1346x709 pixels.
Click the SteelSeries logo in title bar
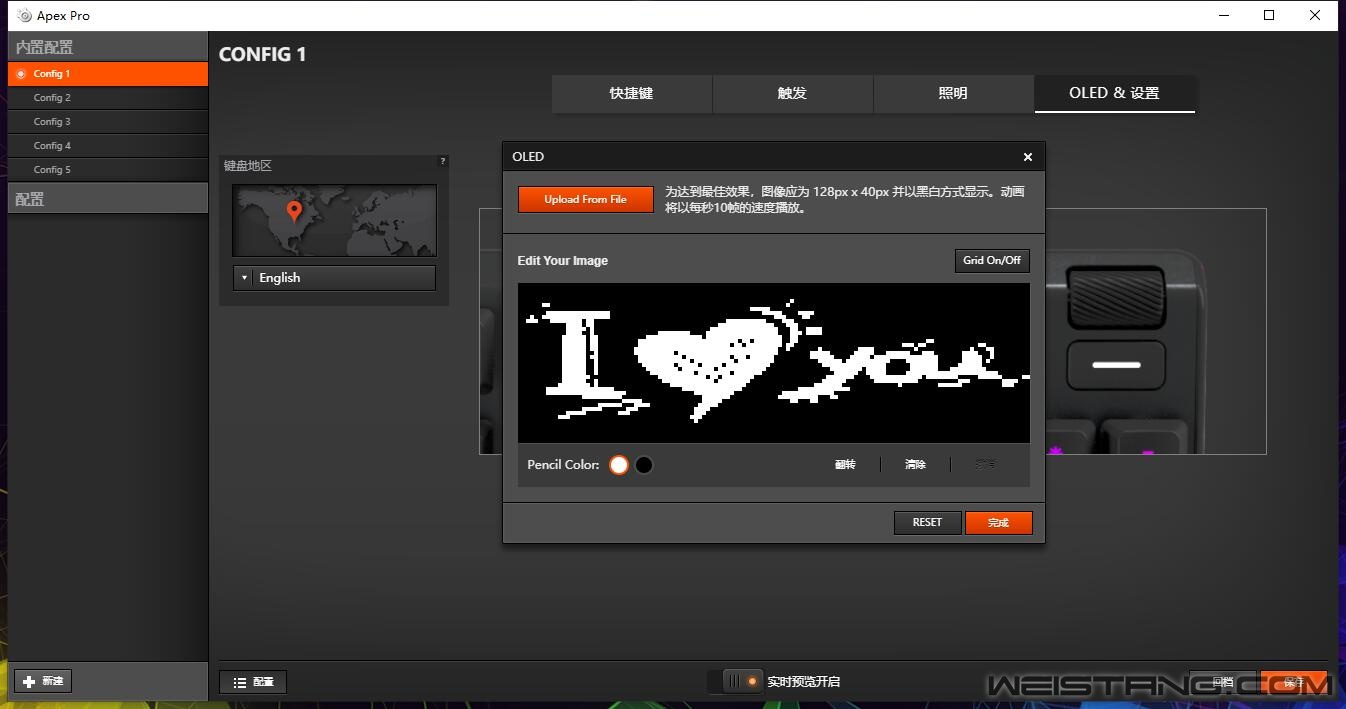24,16
